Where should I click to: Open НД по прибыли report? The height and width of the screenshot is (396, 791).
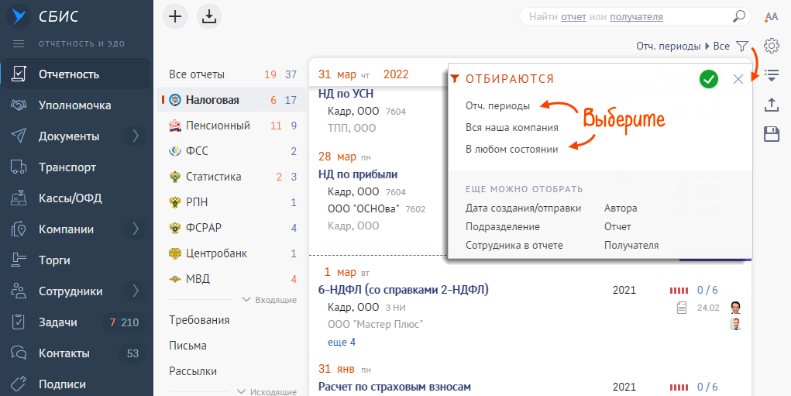tap(358, 175)
